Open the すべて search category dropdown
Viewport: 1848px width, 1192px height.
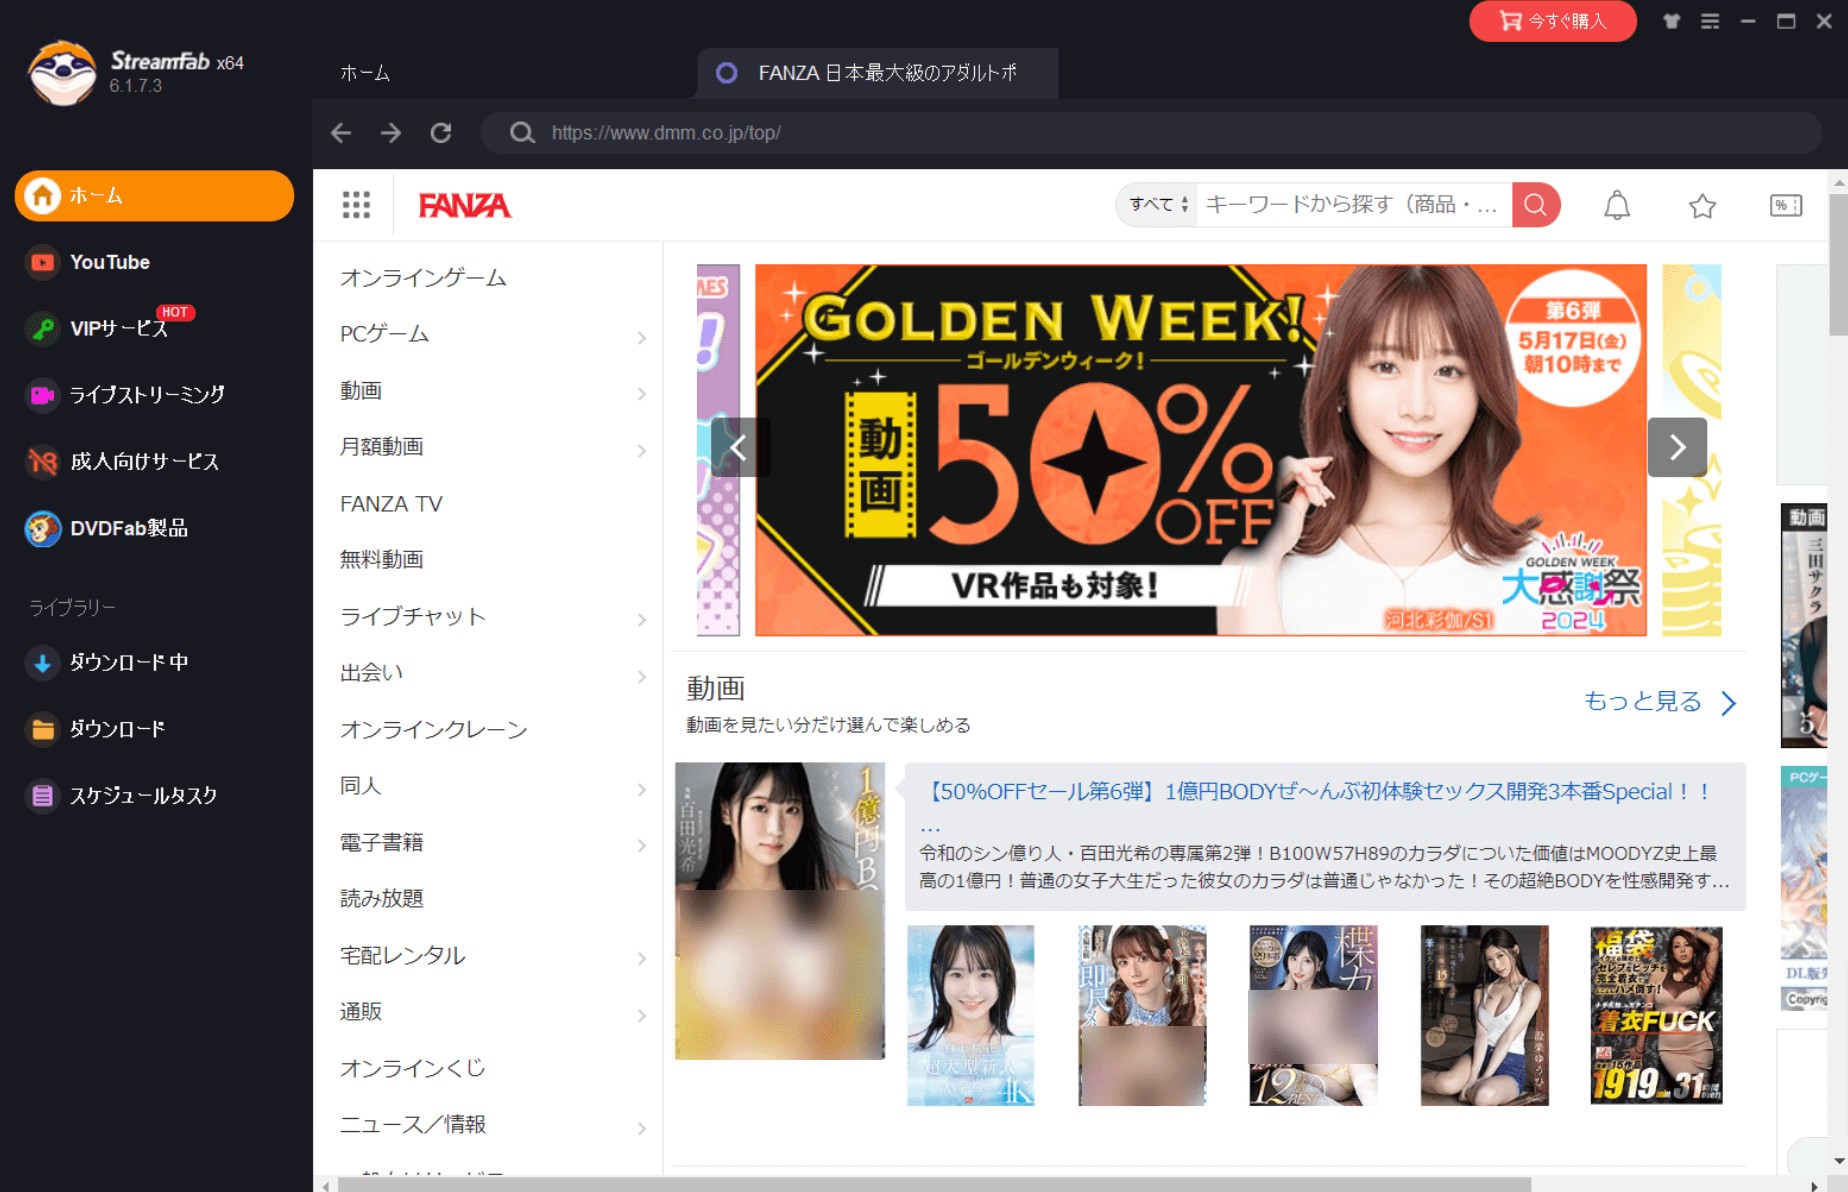pyautogui.click(x=1158, y=205)
